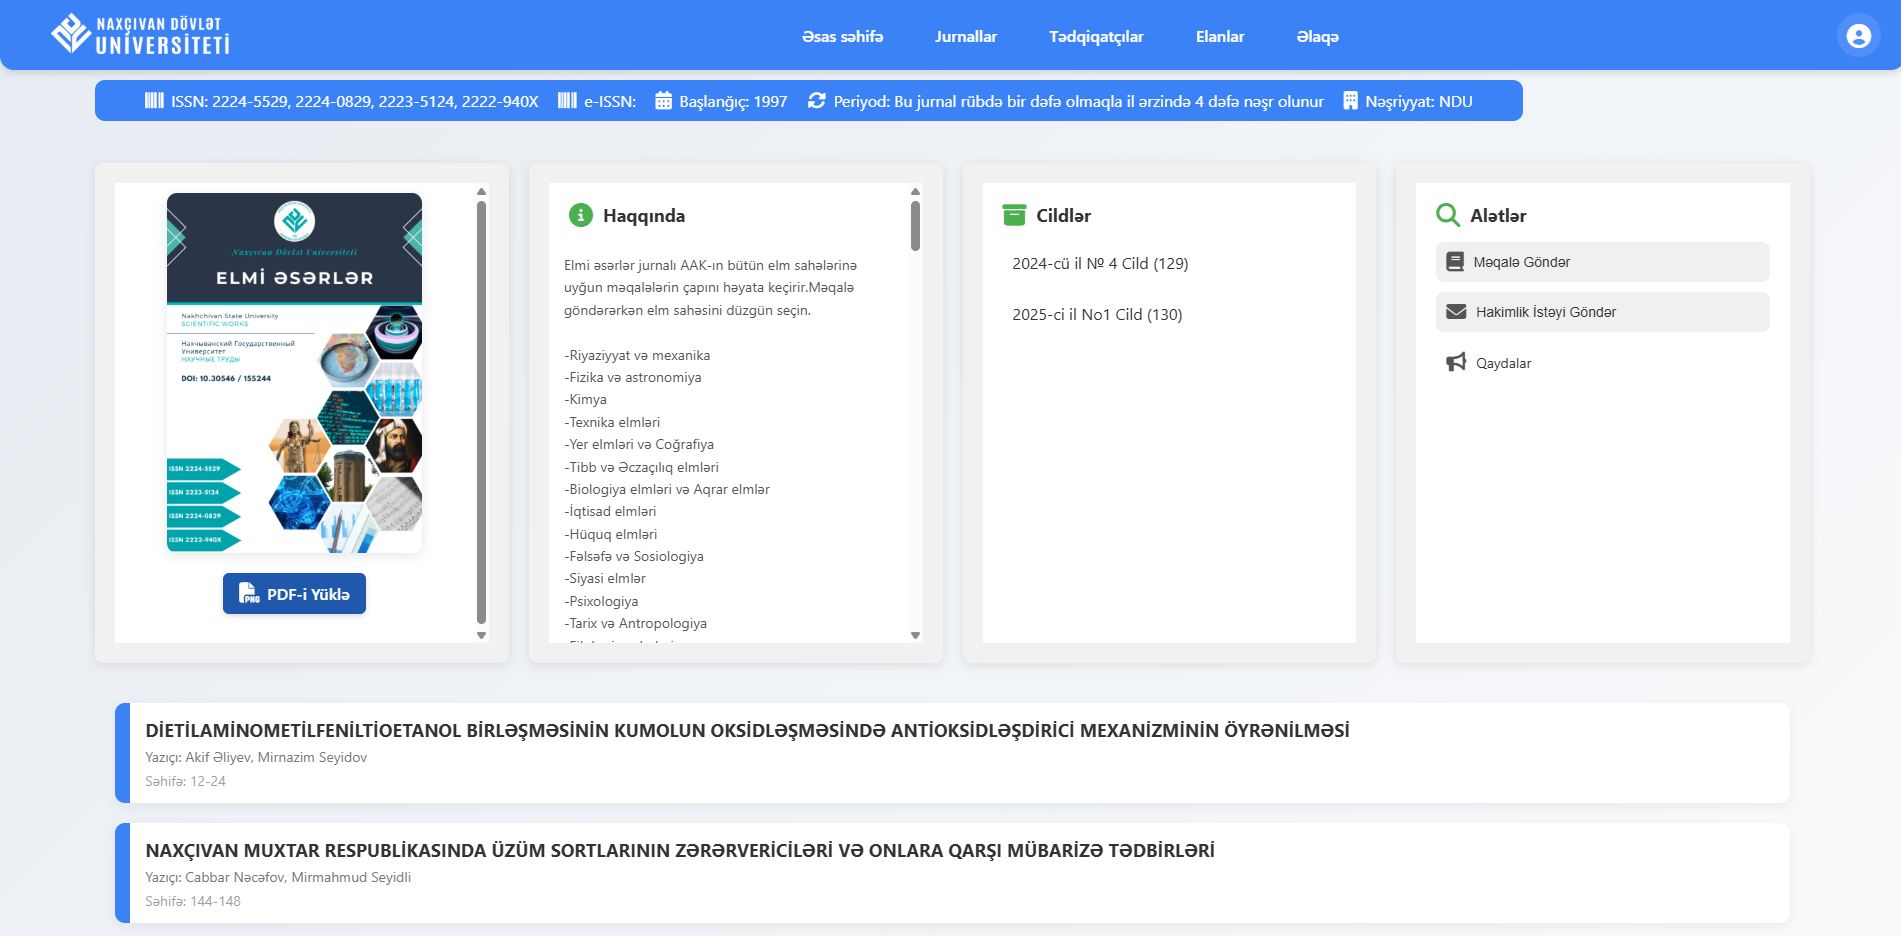Click the down arrow on the Haqqında scrollbar

tap(913, 632)
